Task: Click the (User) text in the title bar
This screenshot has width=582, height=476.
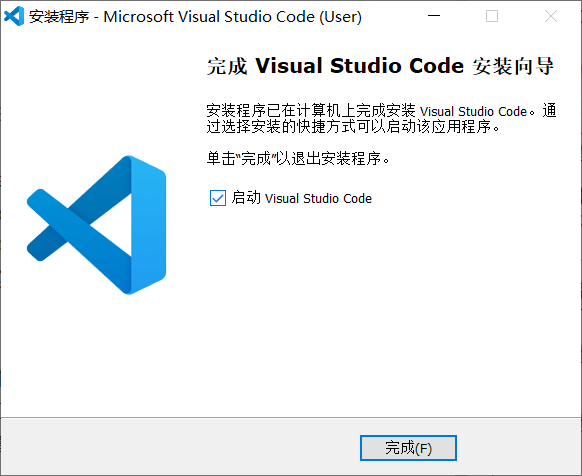Action: pyautogui.click(x=340, y=17)
